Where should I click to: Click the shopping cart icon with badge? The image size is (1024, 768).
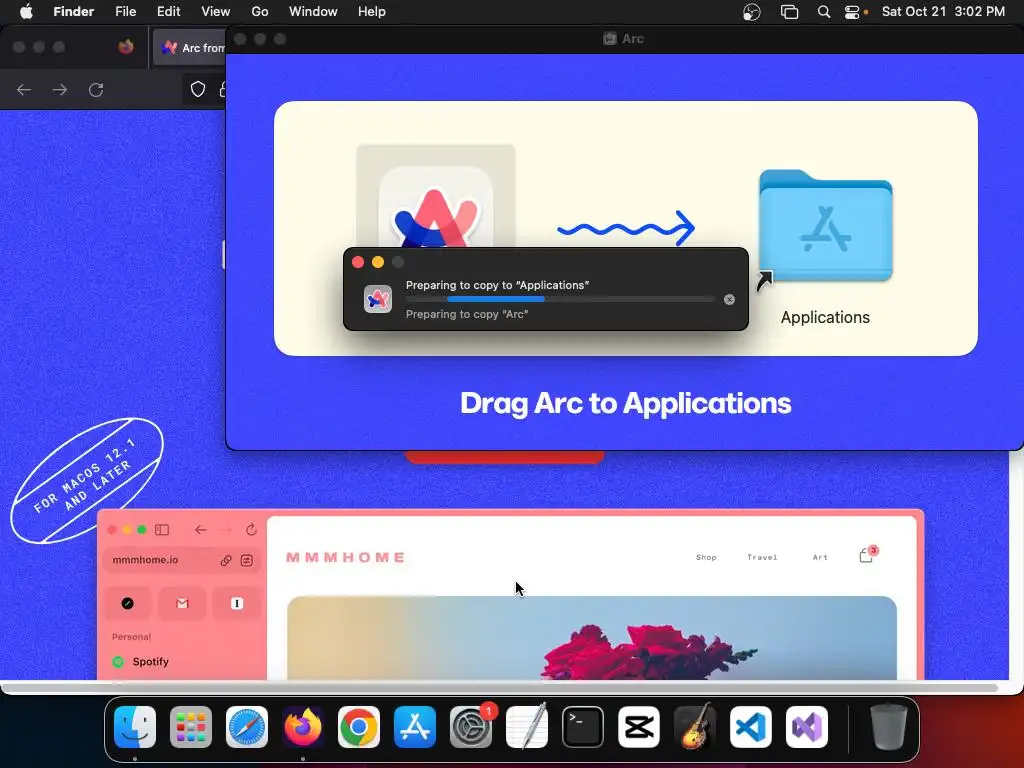pyautogui.click(x=867, y=554)
